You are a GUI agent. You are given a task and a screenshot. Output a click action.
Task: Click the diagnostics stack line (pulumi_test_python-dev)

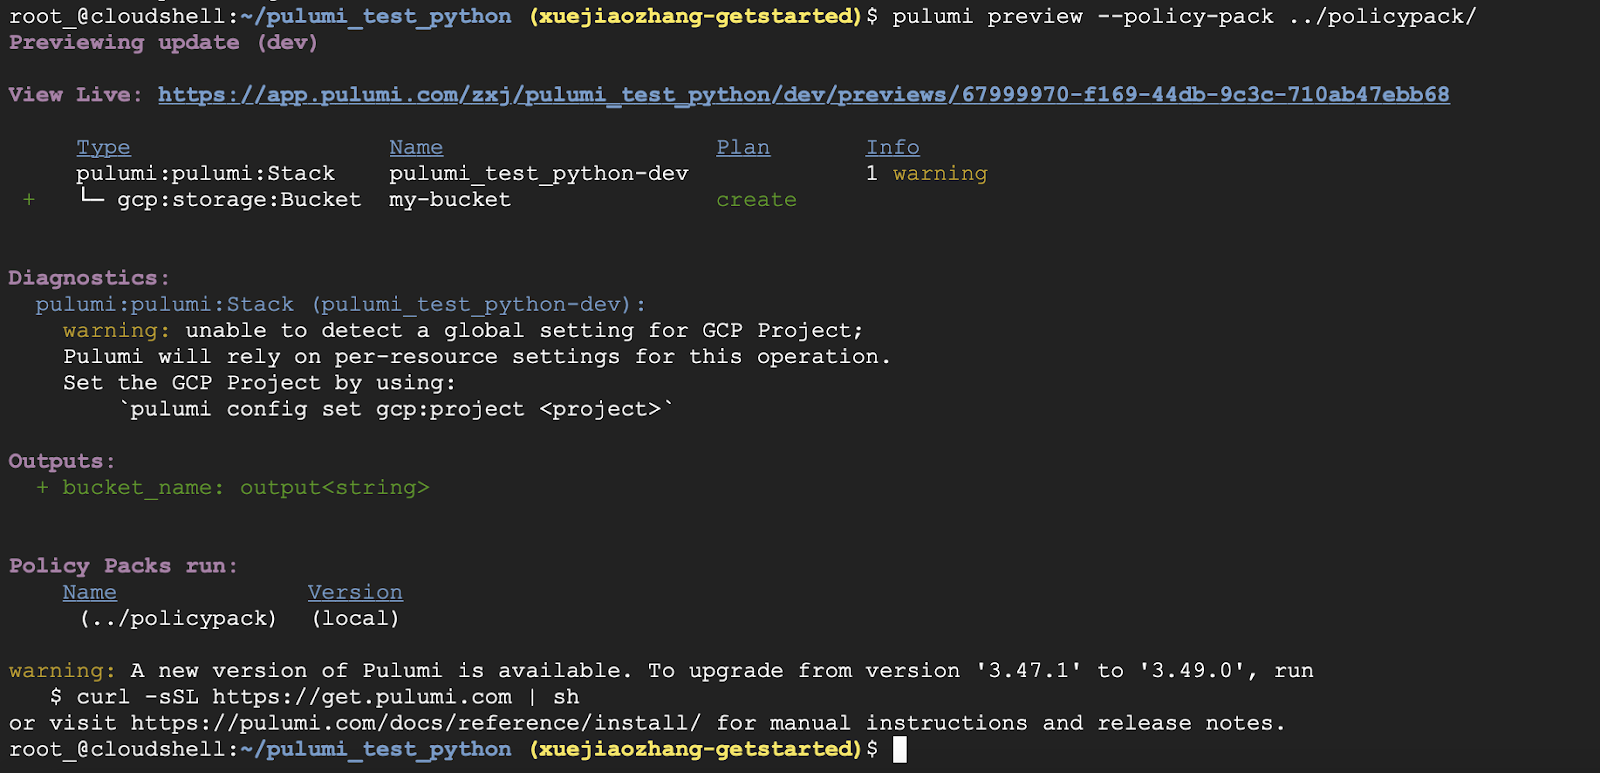(x=341, y=305)
